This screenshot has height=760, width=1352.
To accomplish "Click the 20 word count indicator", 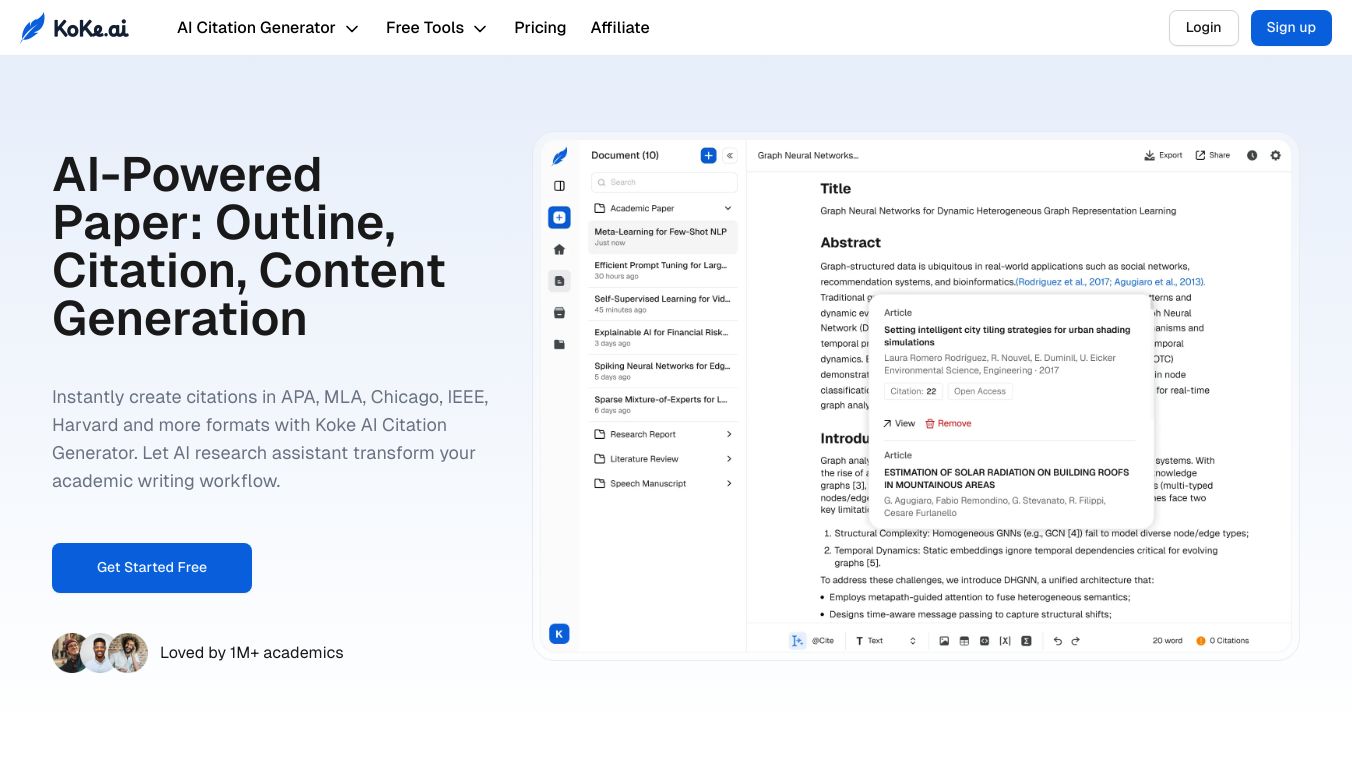I will pyautogui.click(x=1168, y=641).
